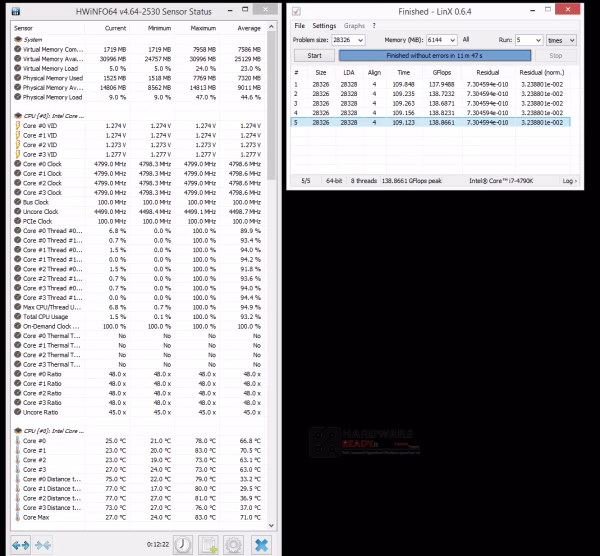Open the times unit dropdown
The height and width of the screenshot is (556, 600).
tap(561, 40)
